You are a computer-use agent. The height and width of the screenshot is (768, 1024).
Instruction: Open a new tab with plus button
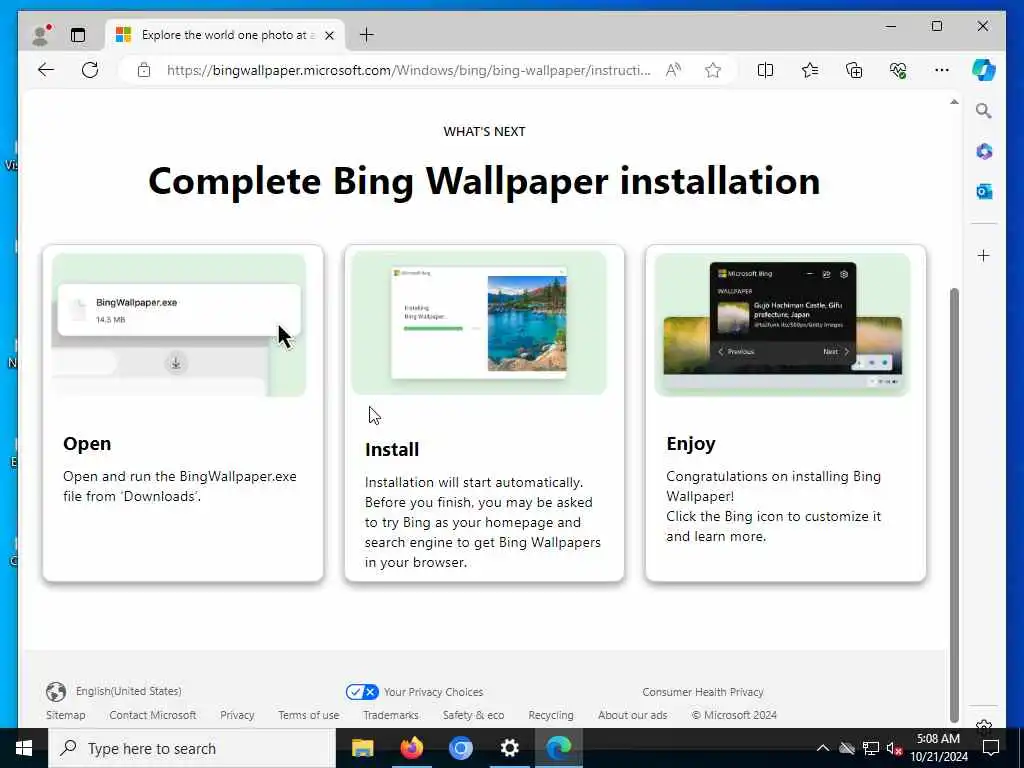tap(366, 35)
